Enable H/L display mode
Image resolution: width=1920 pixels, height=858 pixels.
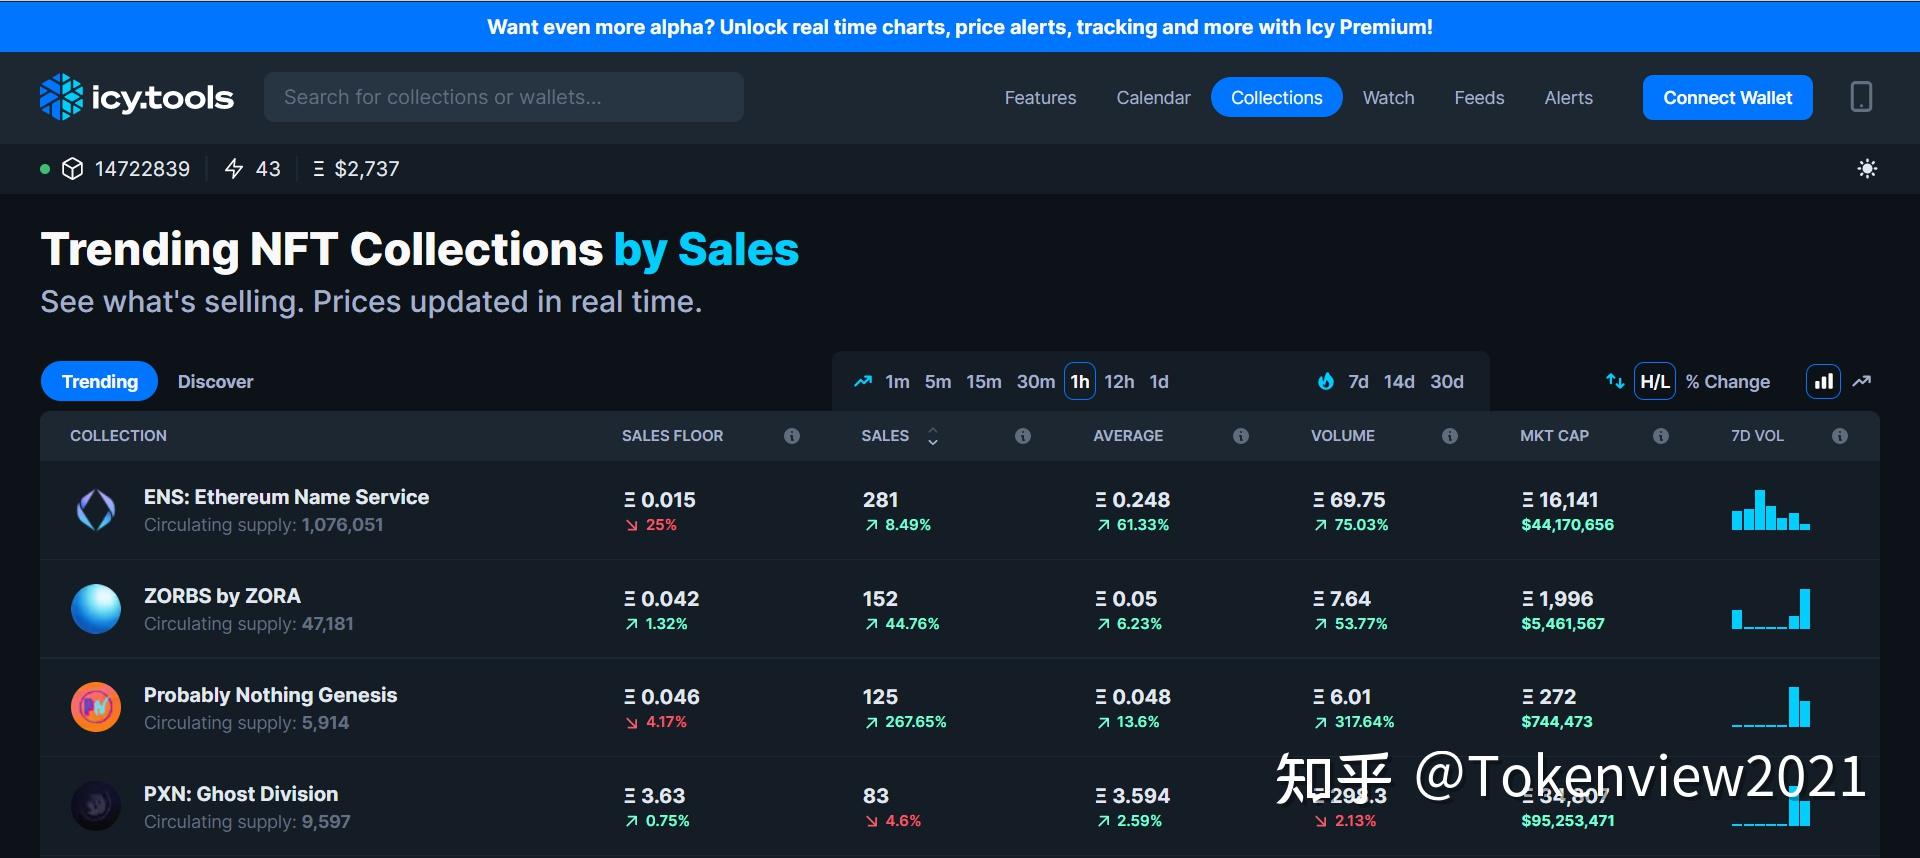coord(1655,381)
